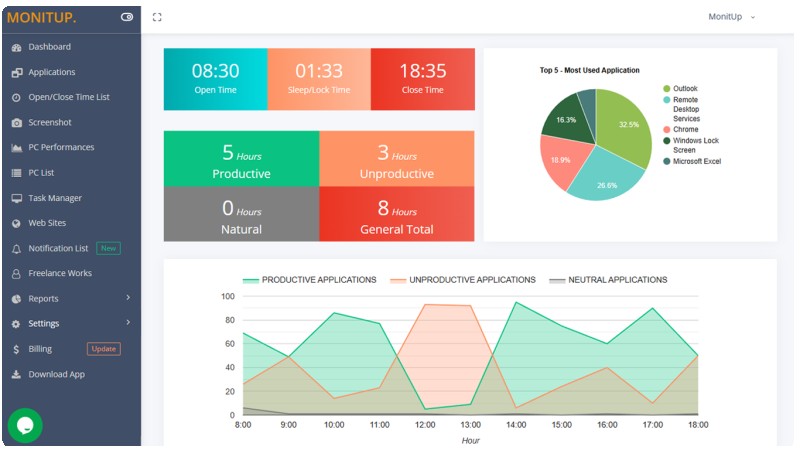Toggle the Productive Applications legend series
Viewport: 800px width, 450px height.
tap(309, 280)
